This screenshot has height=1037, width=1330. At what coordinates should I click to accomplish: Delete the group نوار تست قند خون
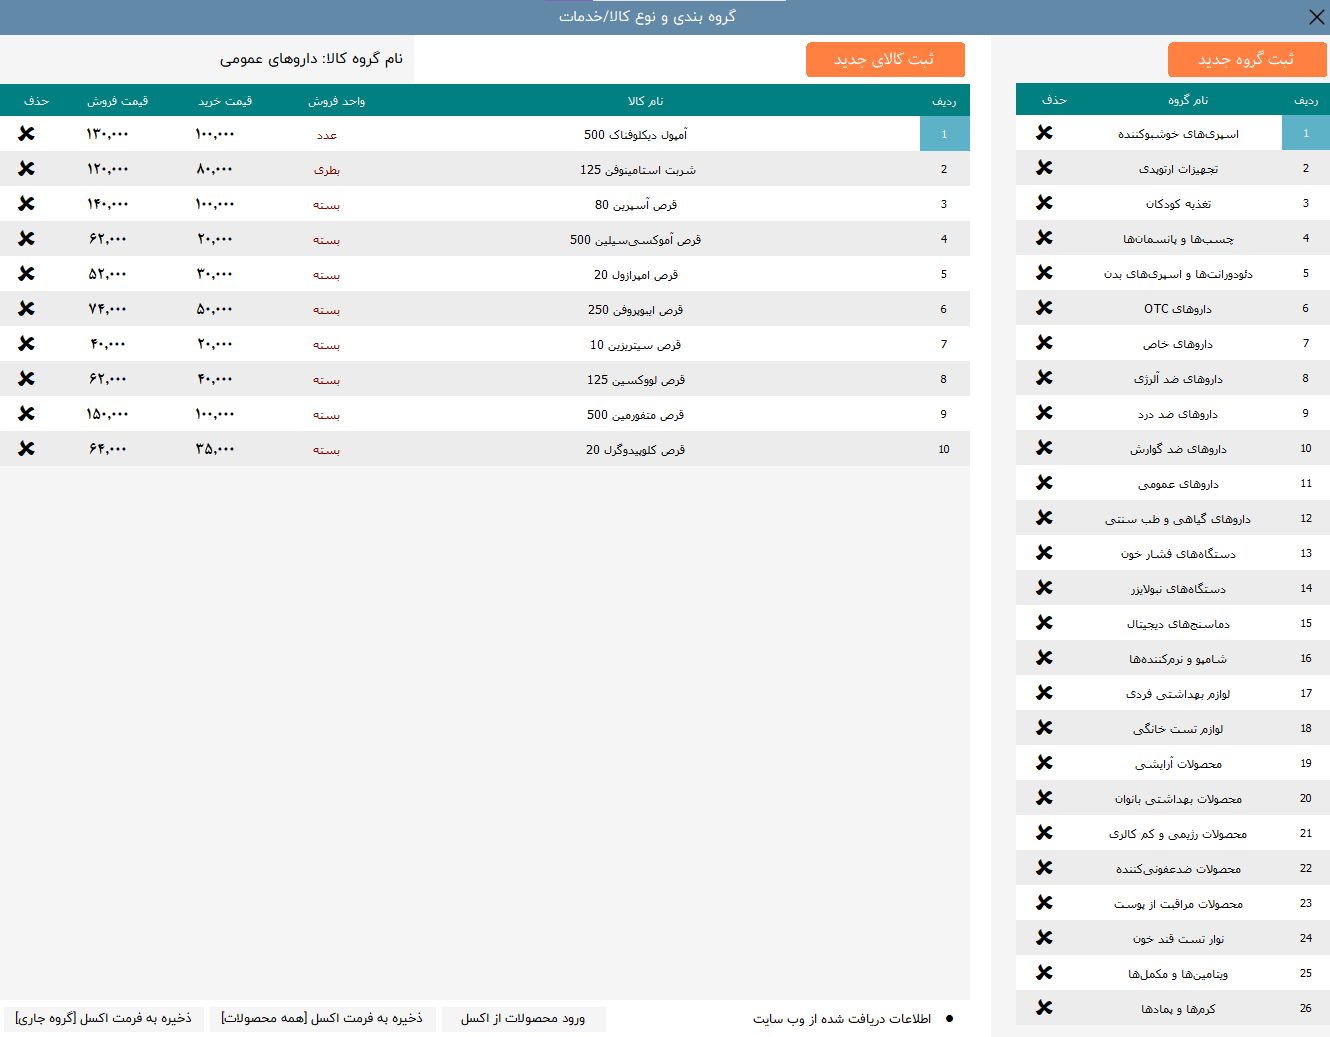(1044, 938)
